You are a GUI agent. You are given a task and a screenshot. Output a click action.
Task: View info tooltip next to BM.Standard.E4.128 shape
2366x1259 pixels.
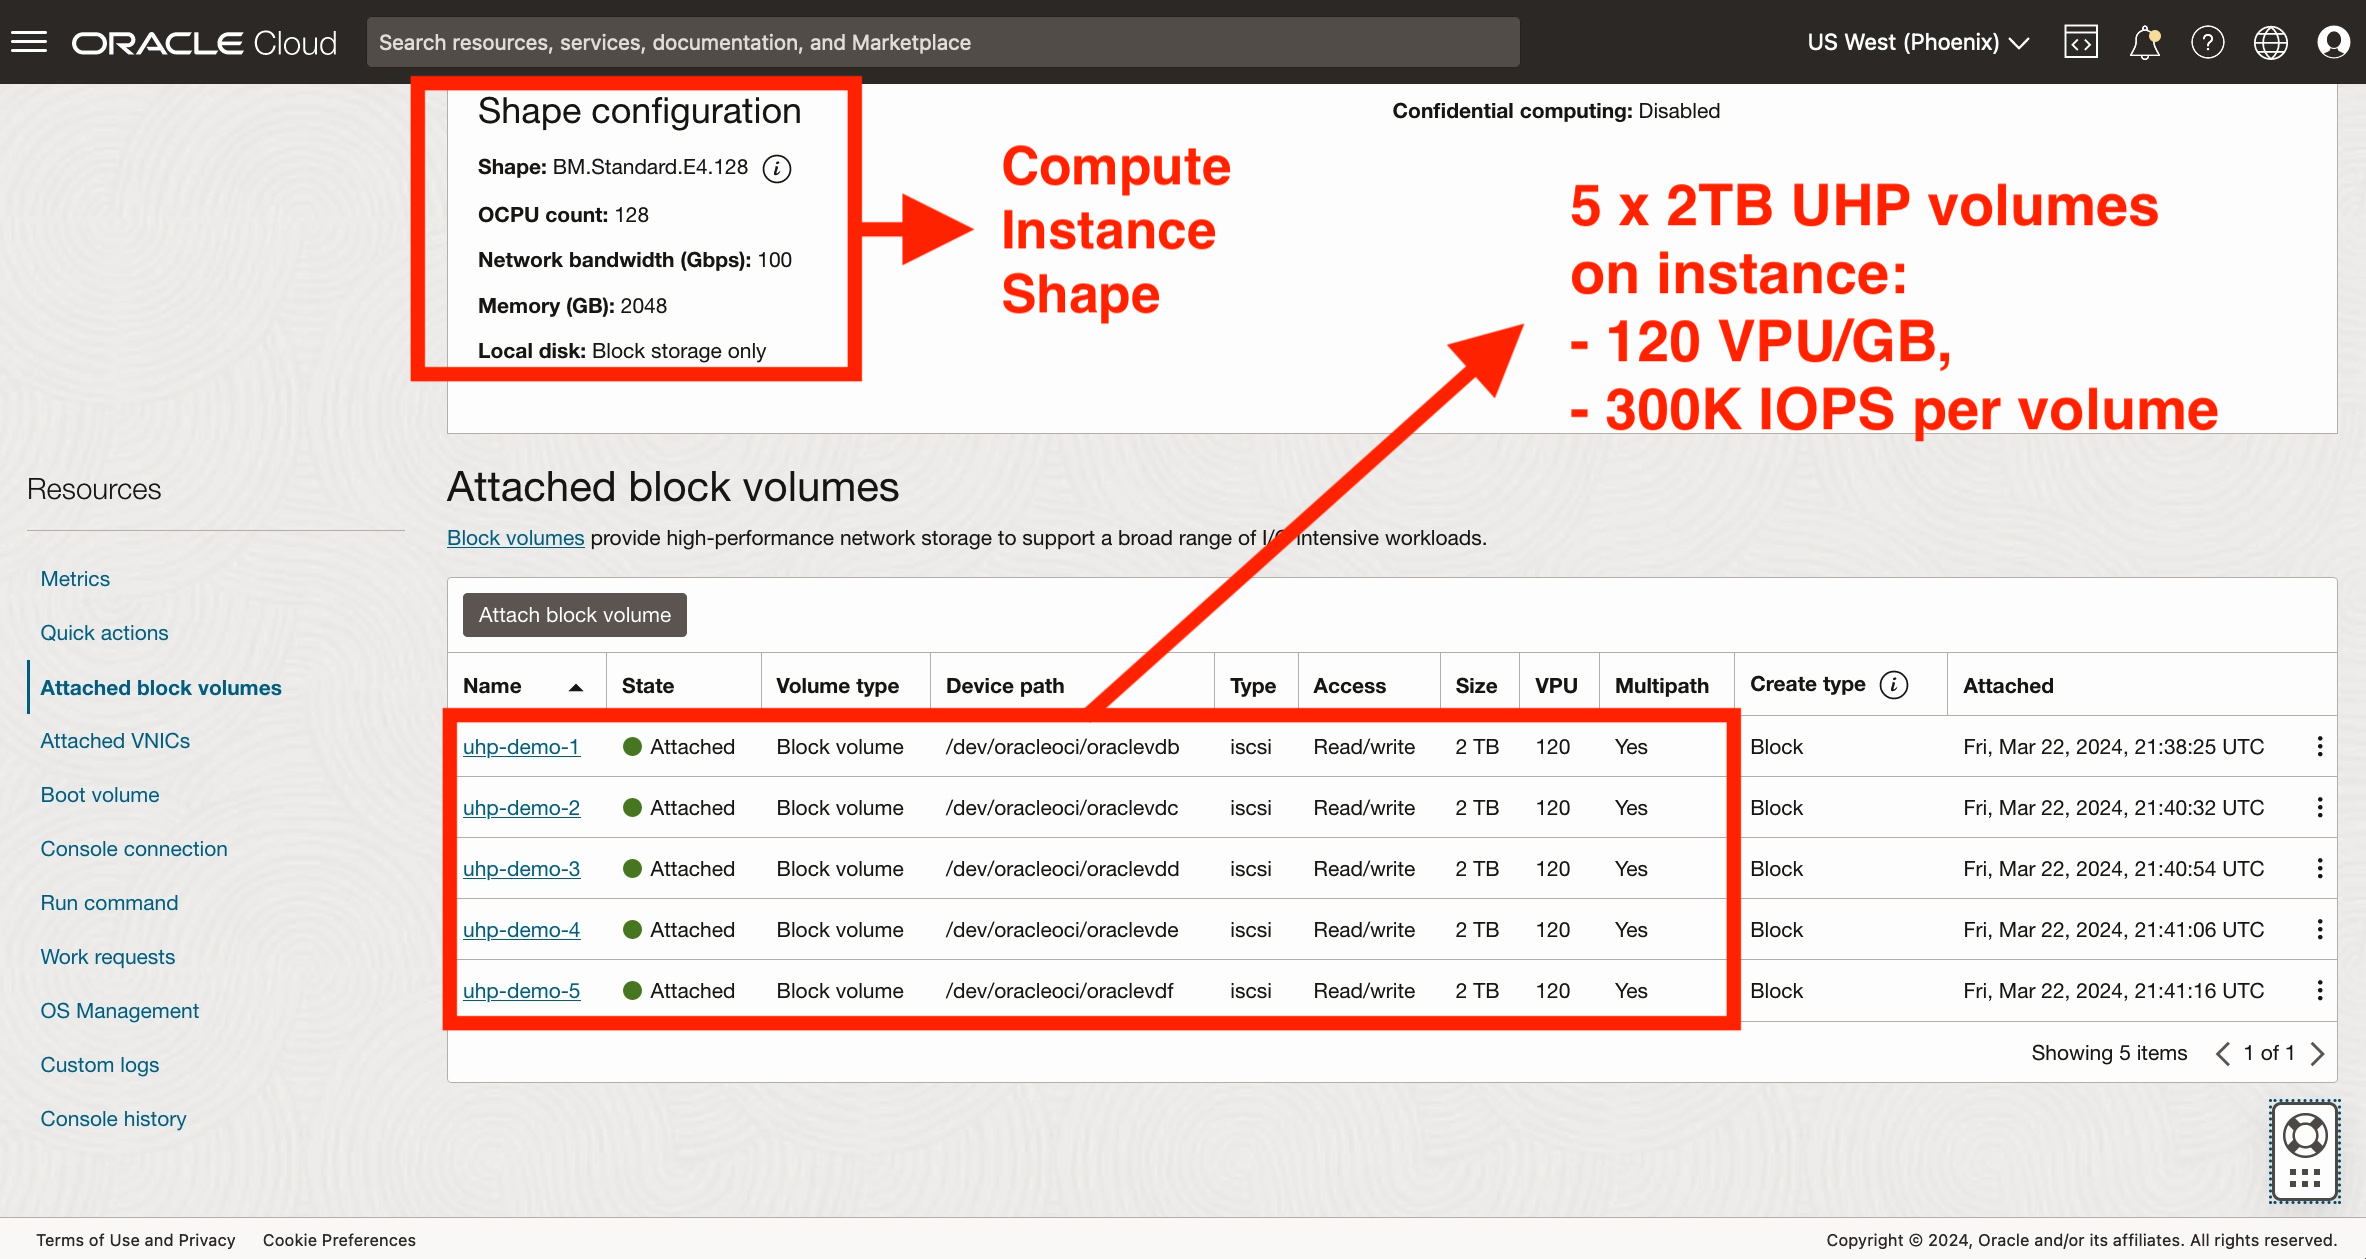pyautogui.click(x=778, y=168)
